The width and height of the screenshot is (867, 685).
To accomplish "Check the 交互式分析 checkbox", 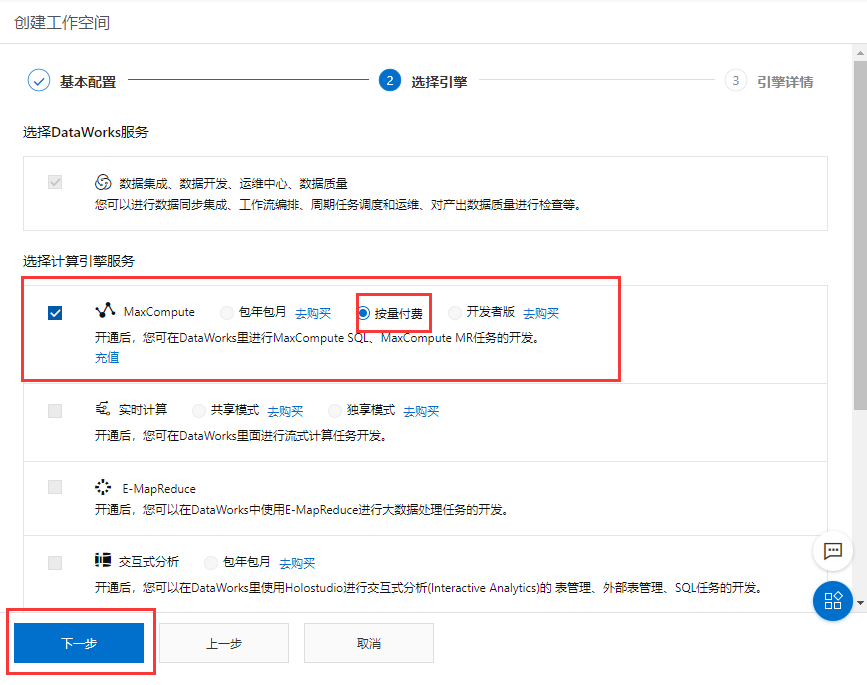I will [x=55, y=563].
